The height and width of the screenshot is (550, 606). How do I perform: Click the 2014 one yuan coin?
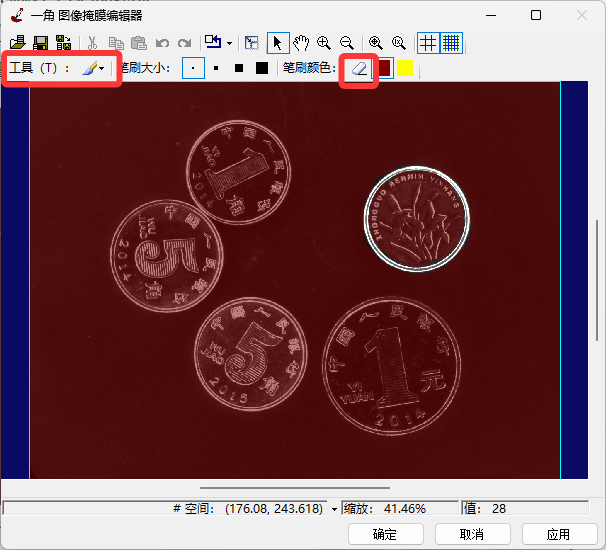[392, 366]
